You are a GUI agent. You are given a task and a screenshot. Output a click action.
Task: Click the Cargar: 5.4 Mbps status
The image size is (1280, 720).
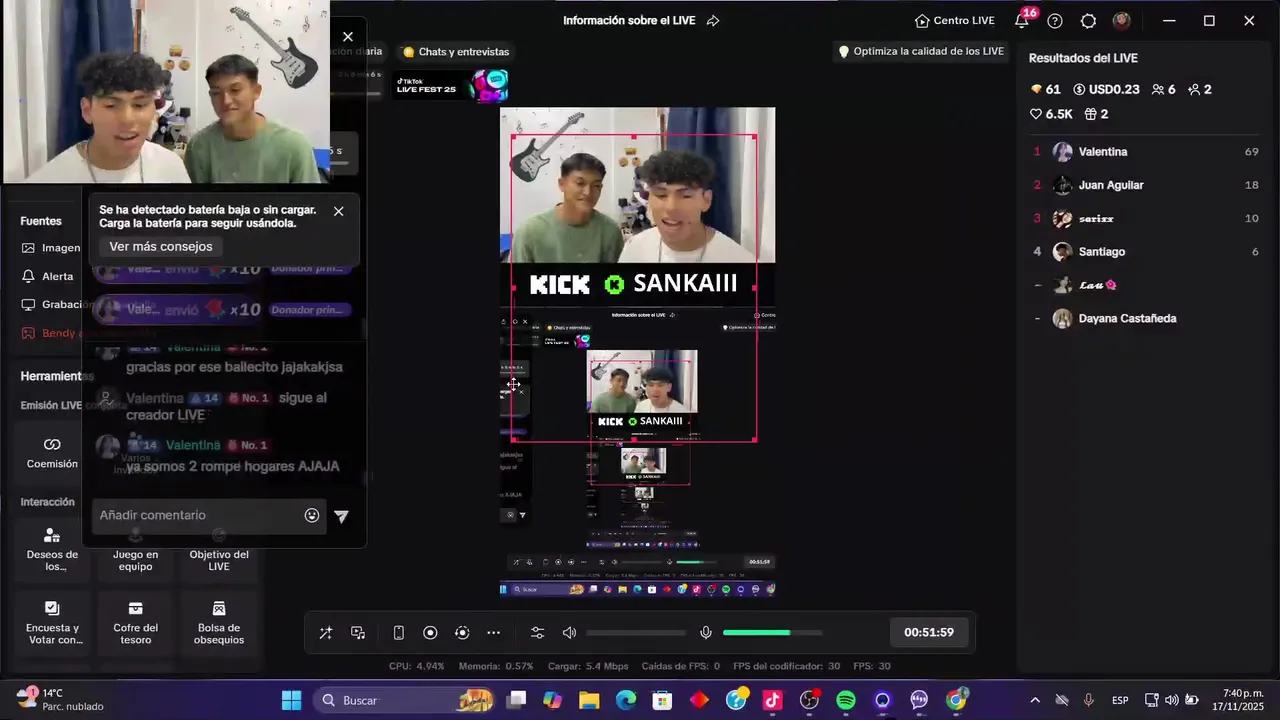(588, 666)
